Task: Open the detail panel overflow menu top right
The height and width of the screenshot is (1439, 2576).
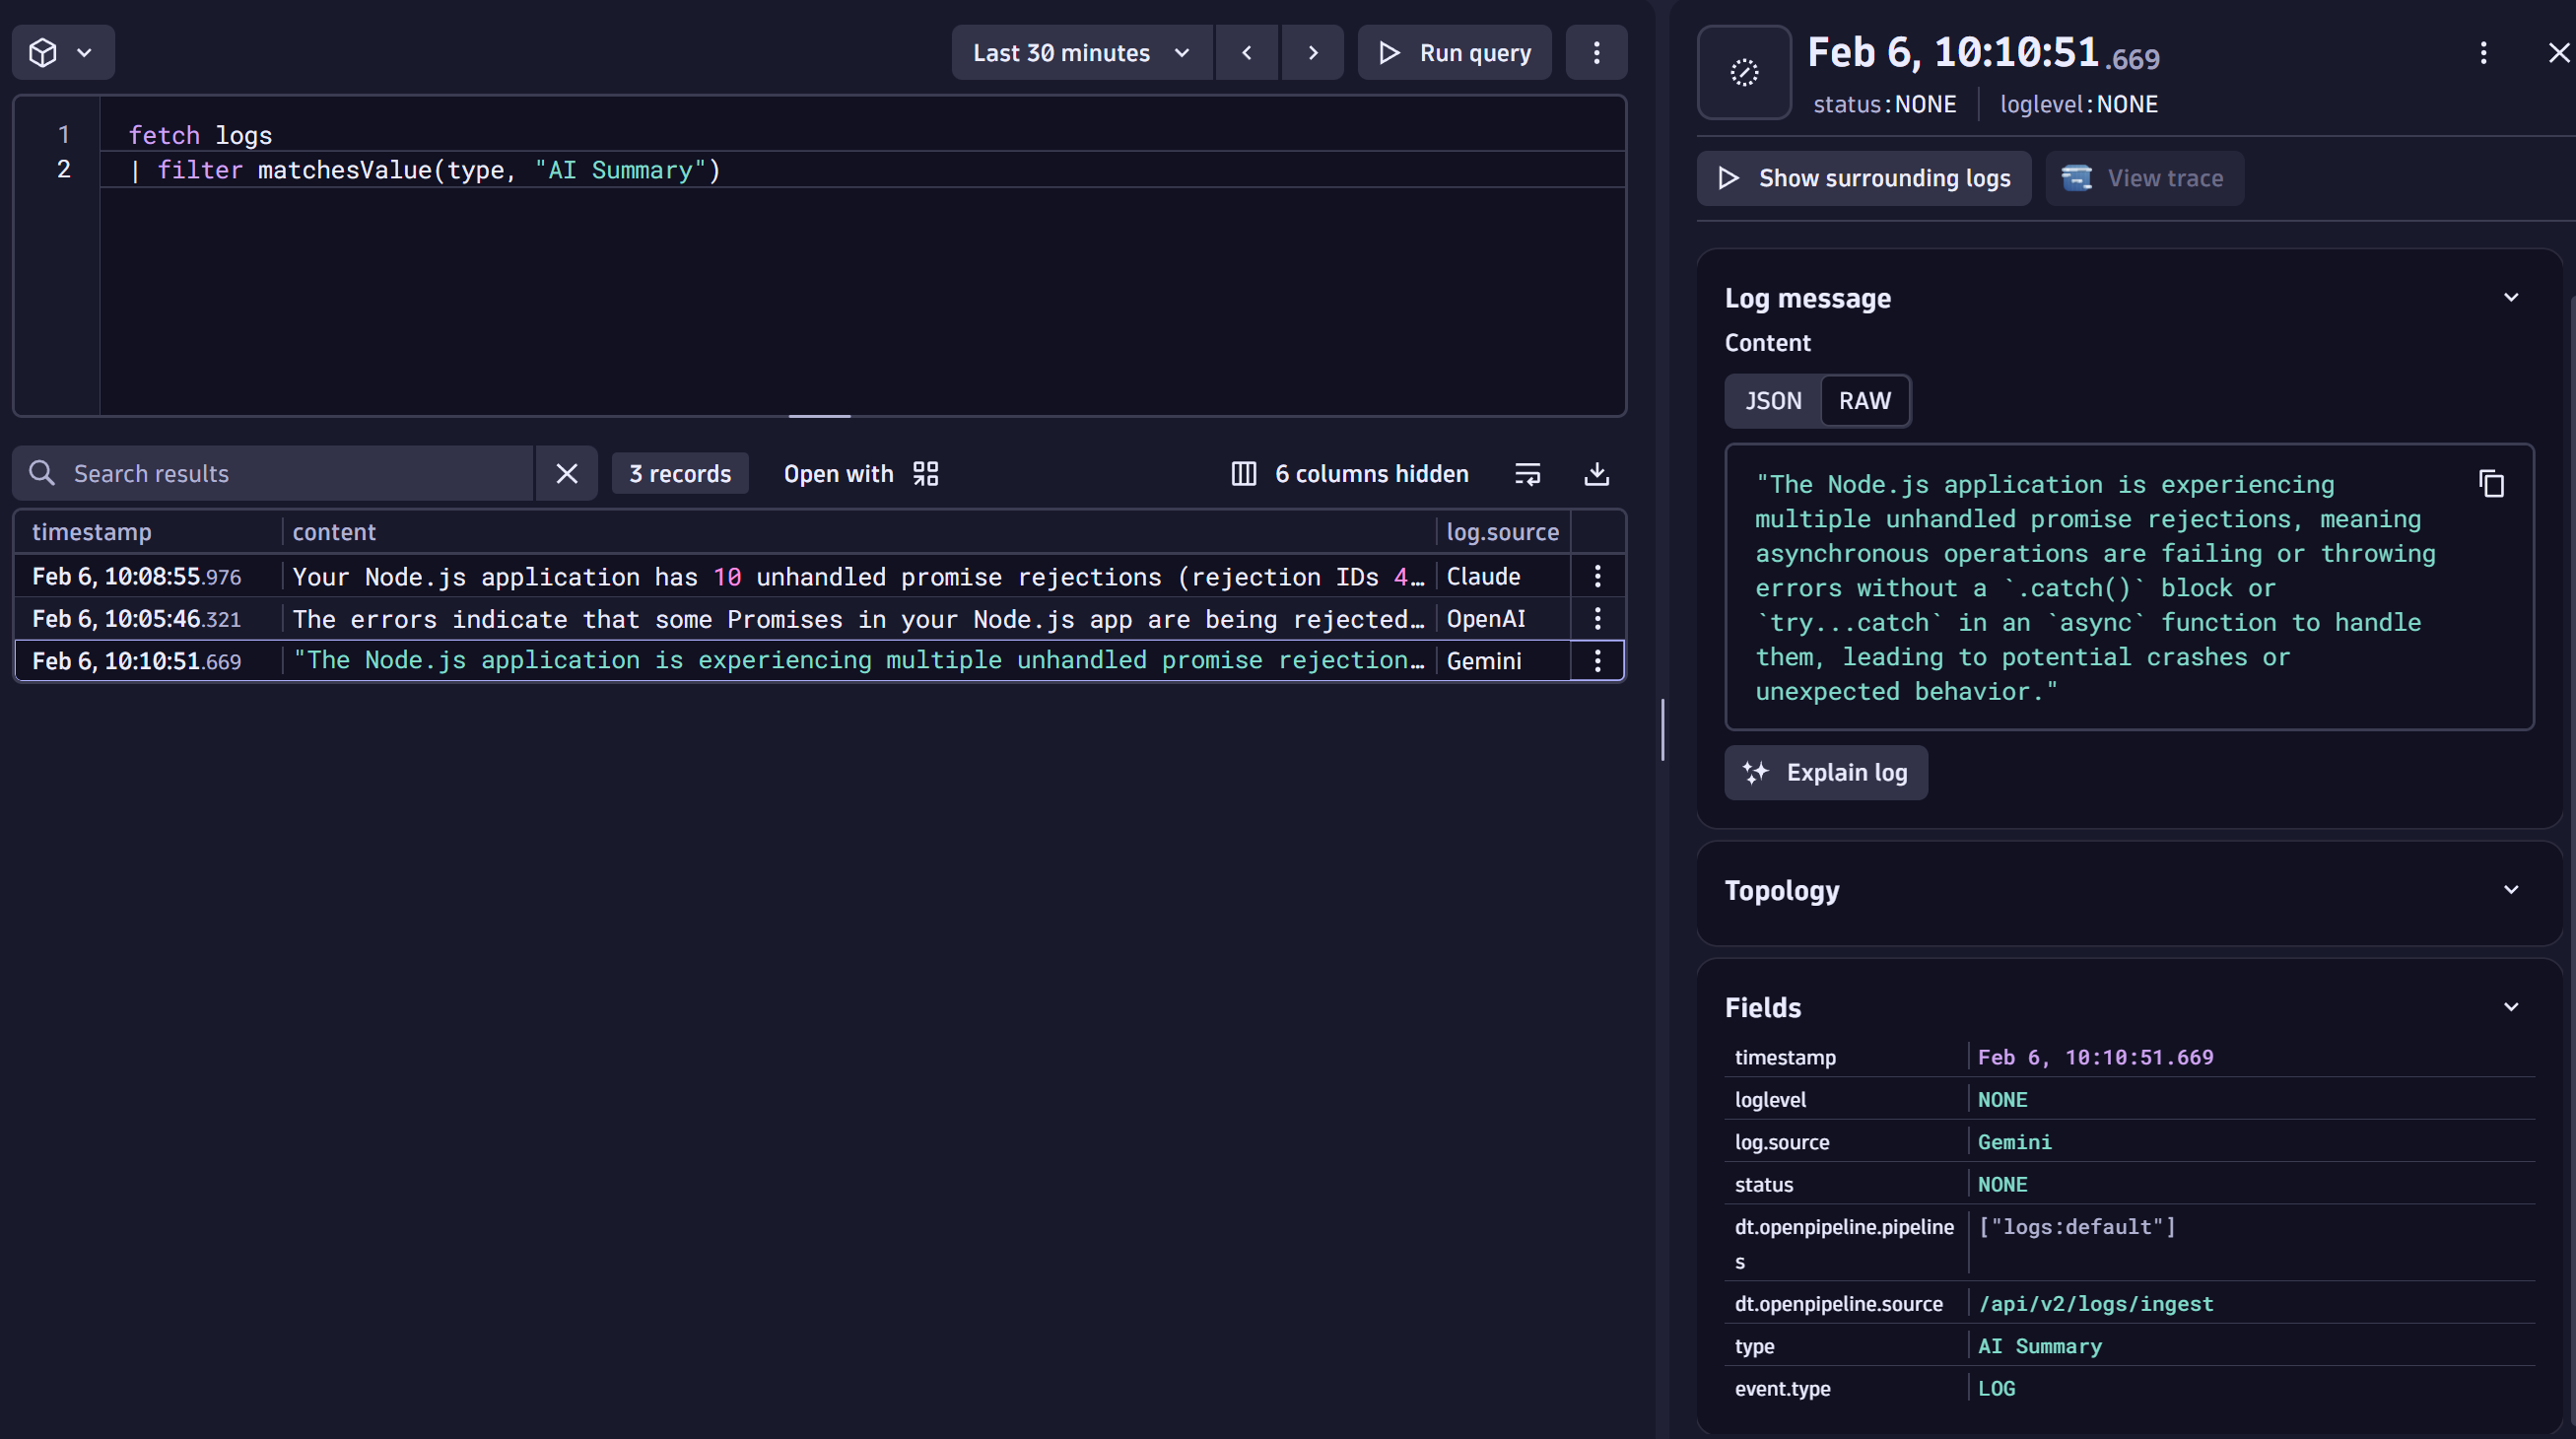Action: 2484,52
